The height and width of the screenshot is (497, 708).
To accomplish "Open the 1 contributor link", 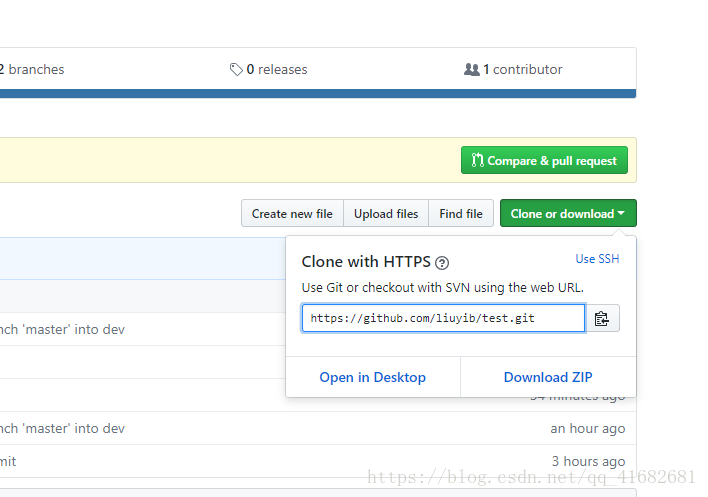I will [x=513, y=70].
